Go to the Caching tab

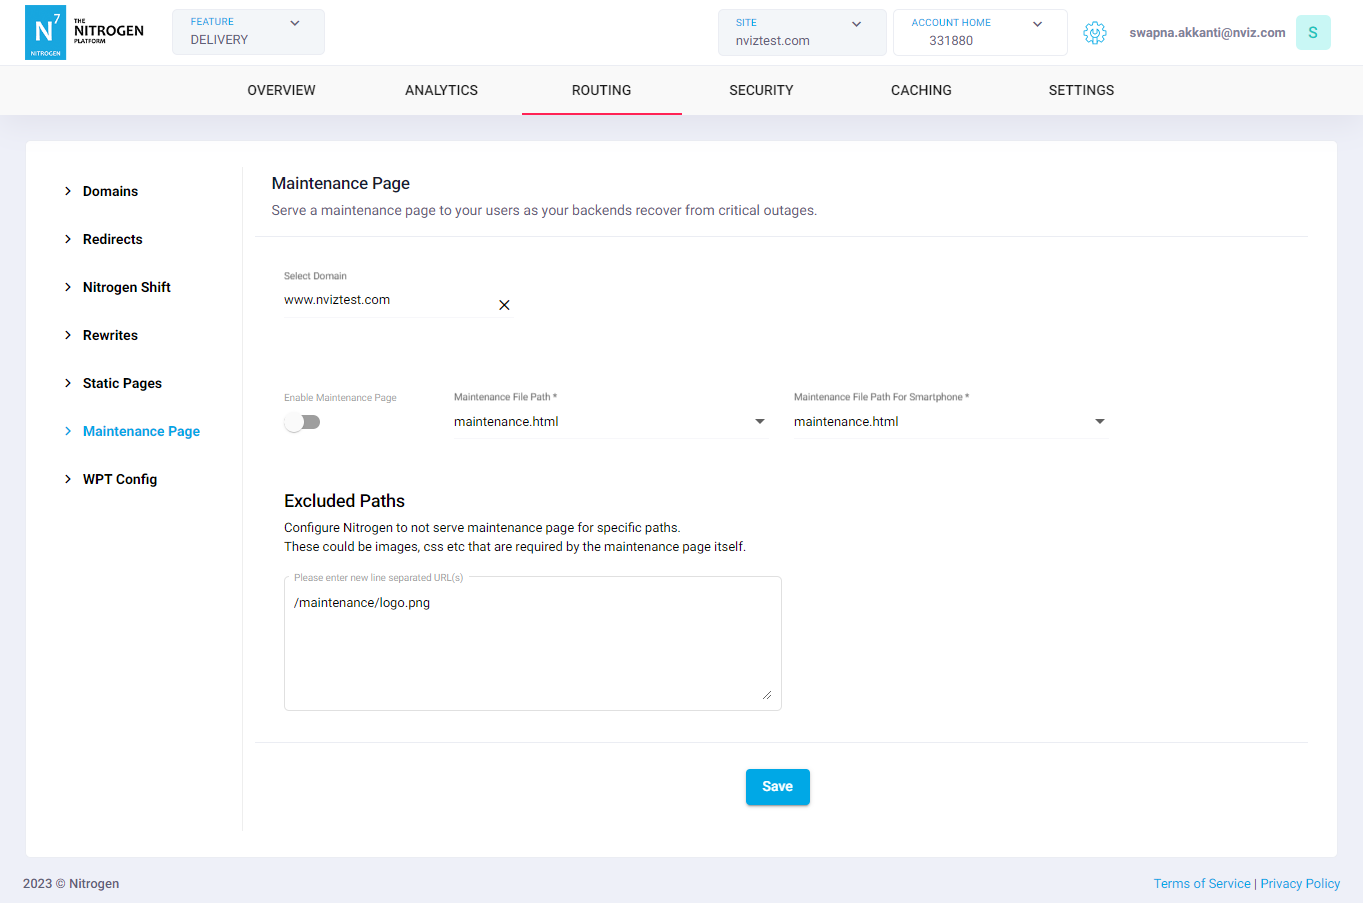click(921, 90)
